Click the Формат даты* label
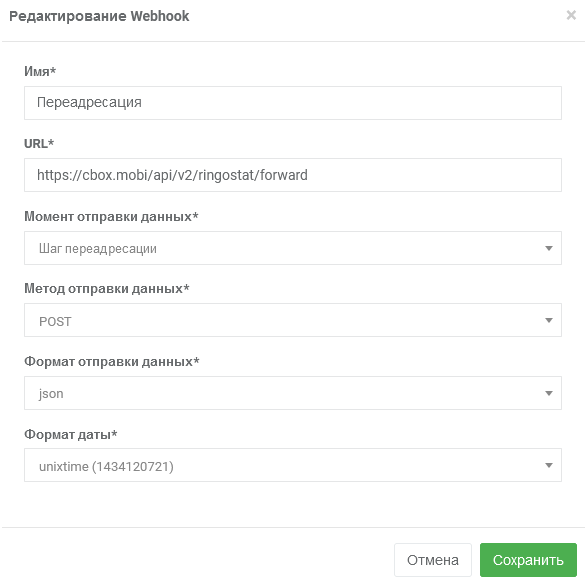 coord(71,434)
